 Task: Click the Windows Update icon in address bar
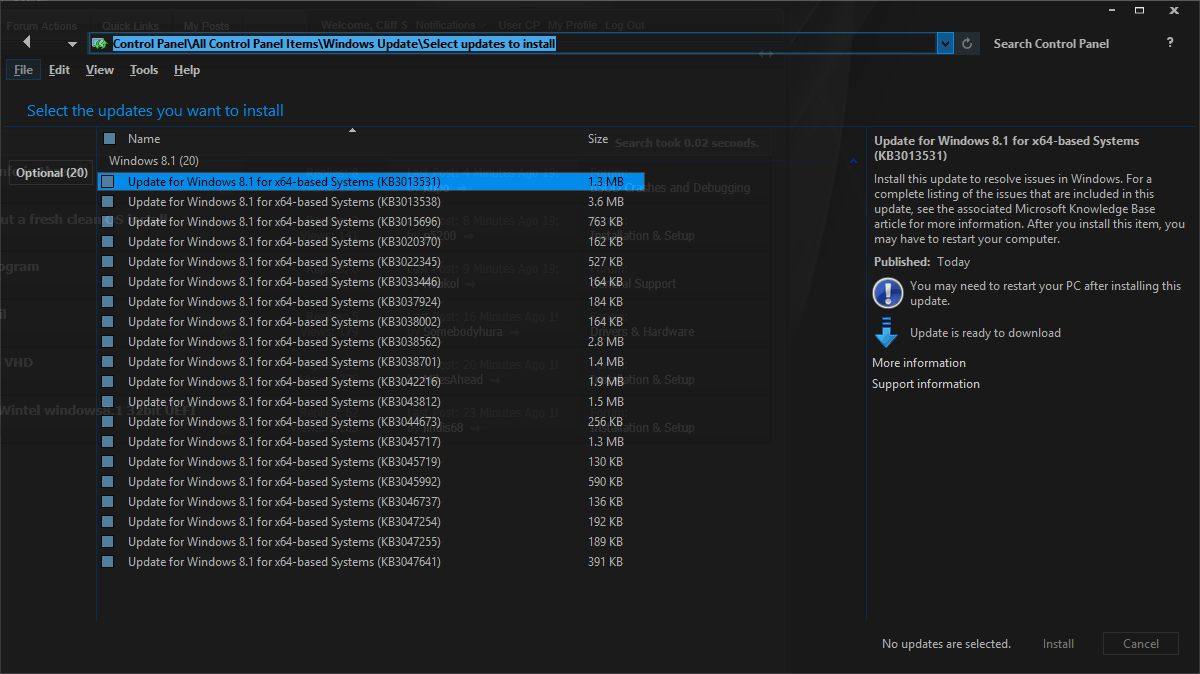(x=99, y=44)
